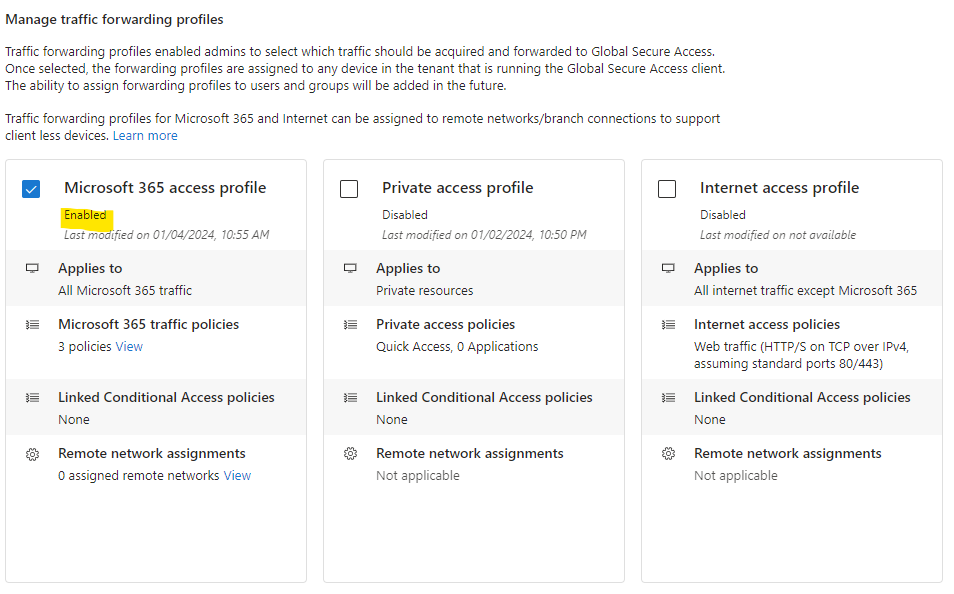Click monitor icon beside Microsoft 365 Applies to
The image size is (954, 594).
click(32, 268)
